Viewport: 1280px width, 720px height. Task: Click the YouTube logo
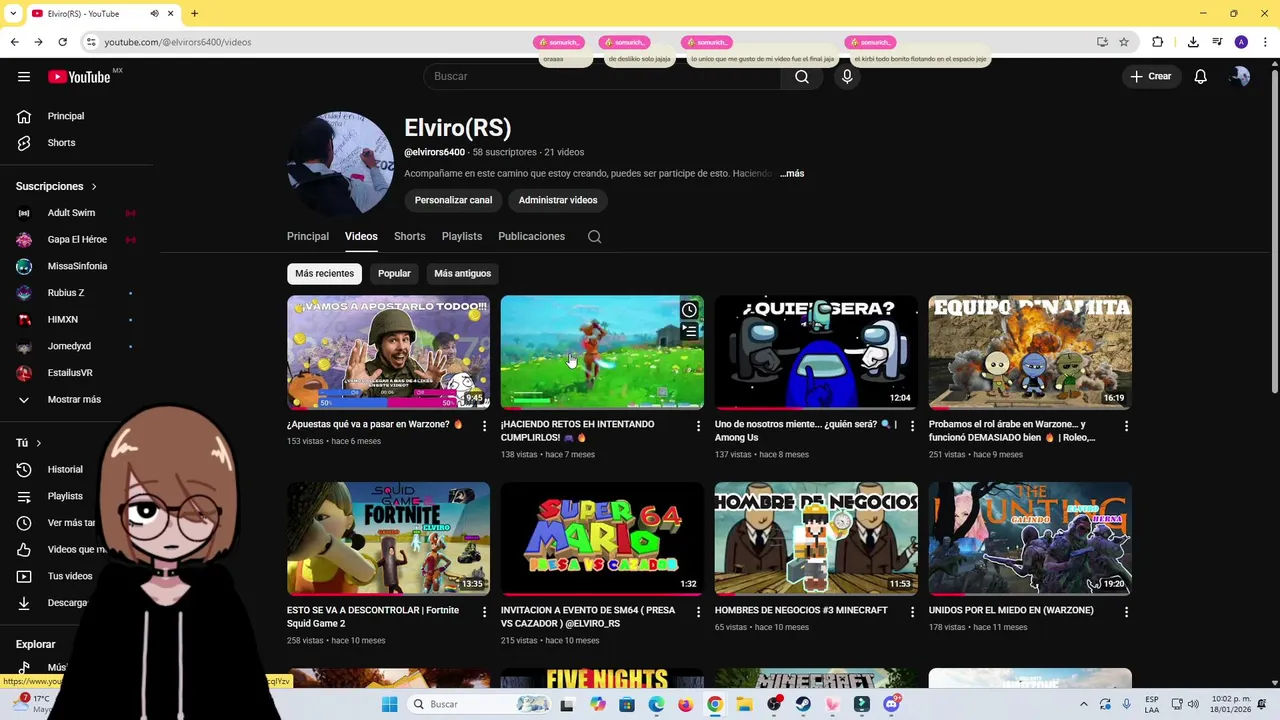tap(79, 77)
